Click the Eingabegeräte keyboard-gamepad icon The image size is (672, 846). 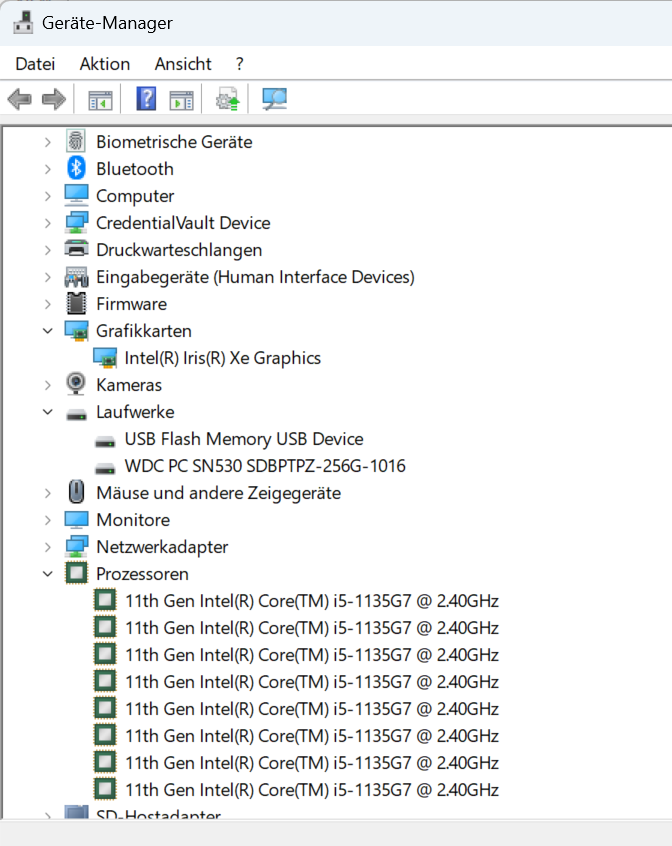(x=76, y=277)
